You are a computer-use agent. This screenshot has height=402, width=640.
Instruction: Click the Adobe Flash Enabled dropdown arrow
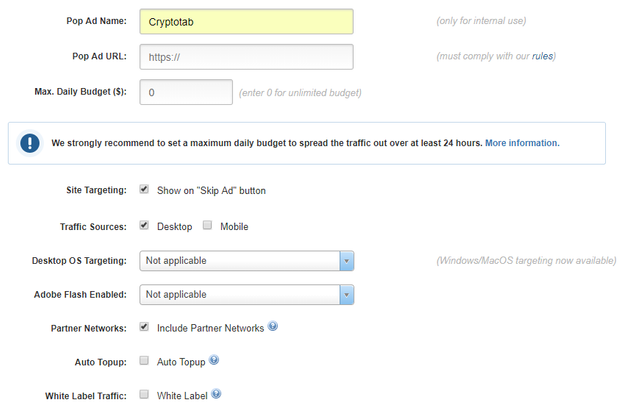(x=347, y=295)
